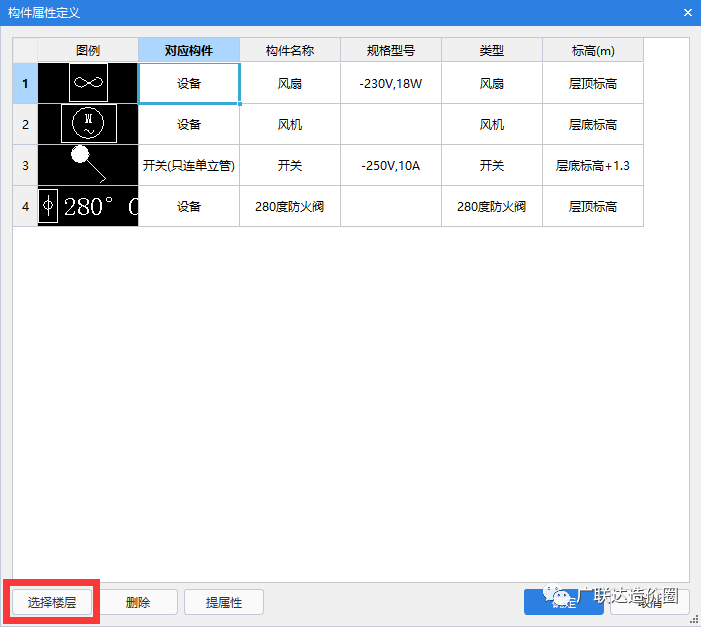Image resolution: width=701 pixels, height=627 pixels.
Task: Select the 280度防火阀 component name cell
Action: pyautogui.click(x=290, y=206)
